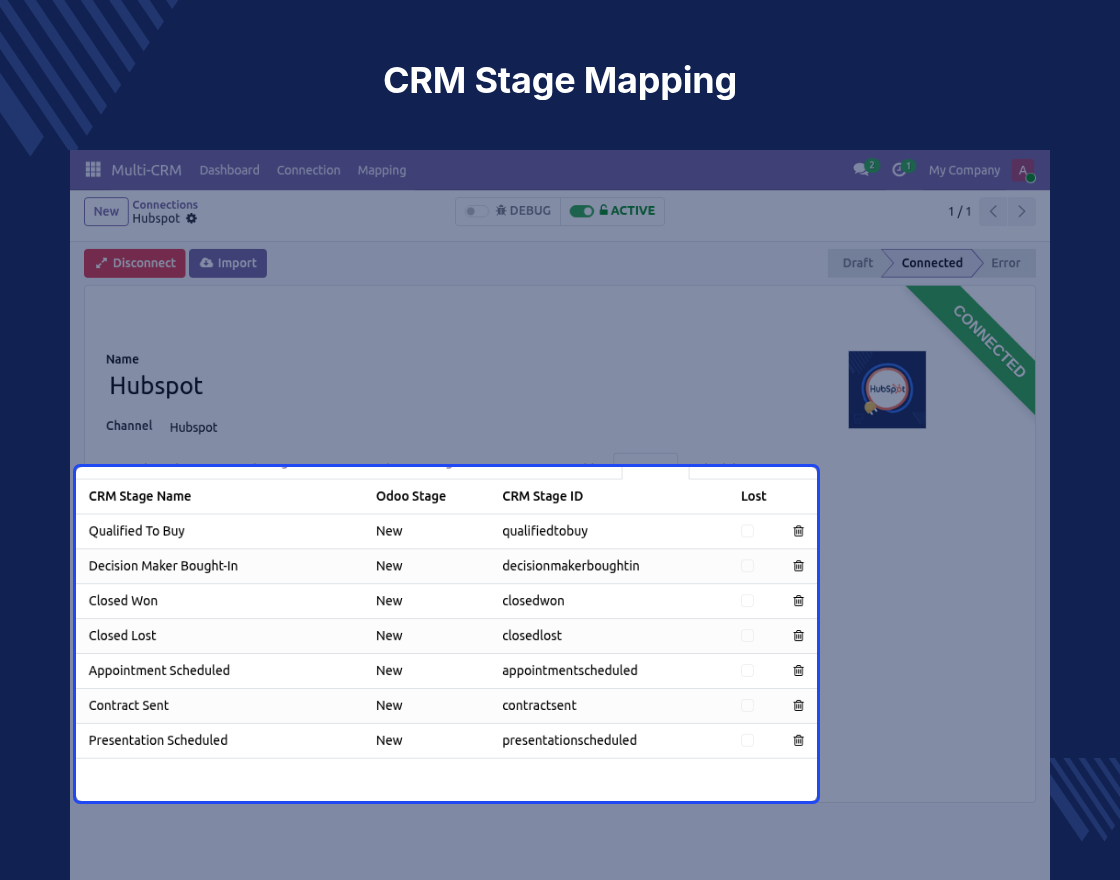Go to previous record arrow

pyautogui.click(x=993, y=211)
